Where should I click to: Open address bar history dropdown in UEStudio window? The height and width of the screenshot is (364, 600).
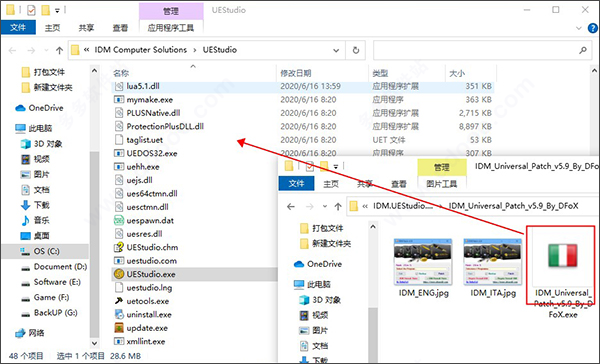click(x=336, y=50)
